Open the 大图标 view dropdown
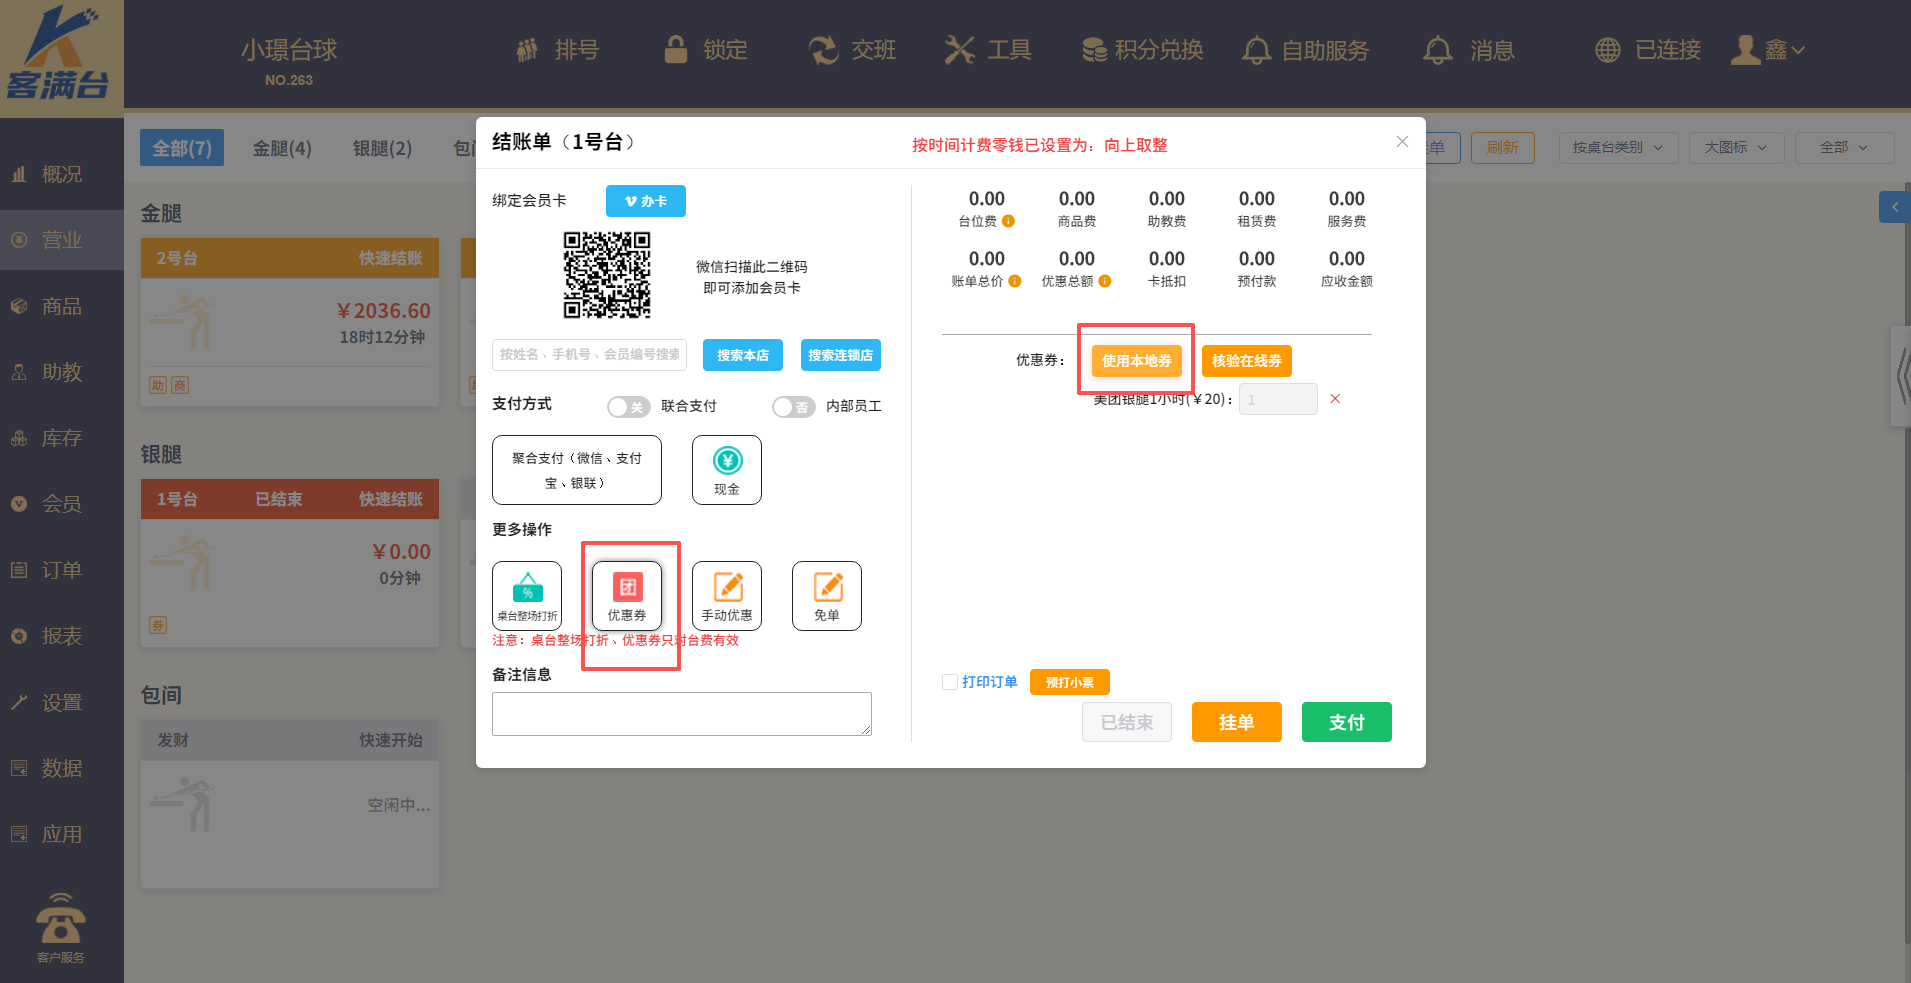This screenshot has width=1911, height=983. point(1736,147)
